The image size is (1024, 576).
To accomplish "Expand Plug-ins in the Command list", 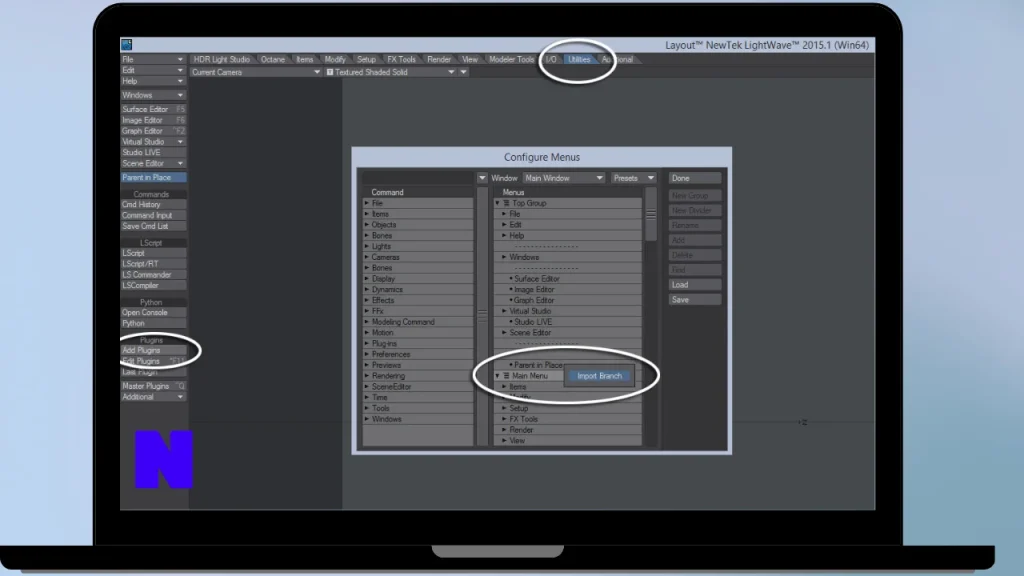I will (x=367, y=344).
